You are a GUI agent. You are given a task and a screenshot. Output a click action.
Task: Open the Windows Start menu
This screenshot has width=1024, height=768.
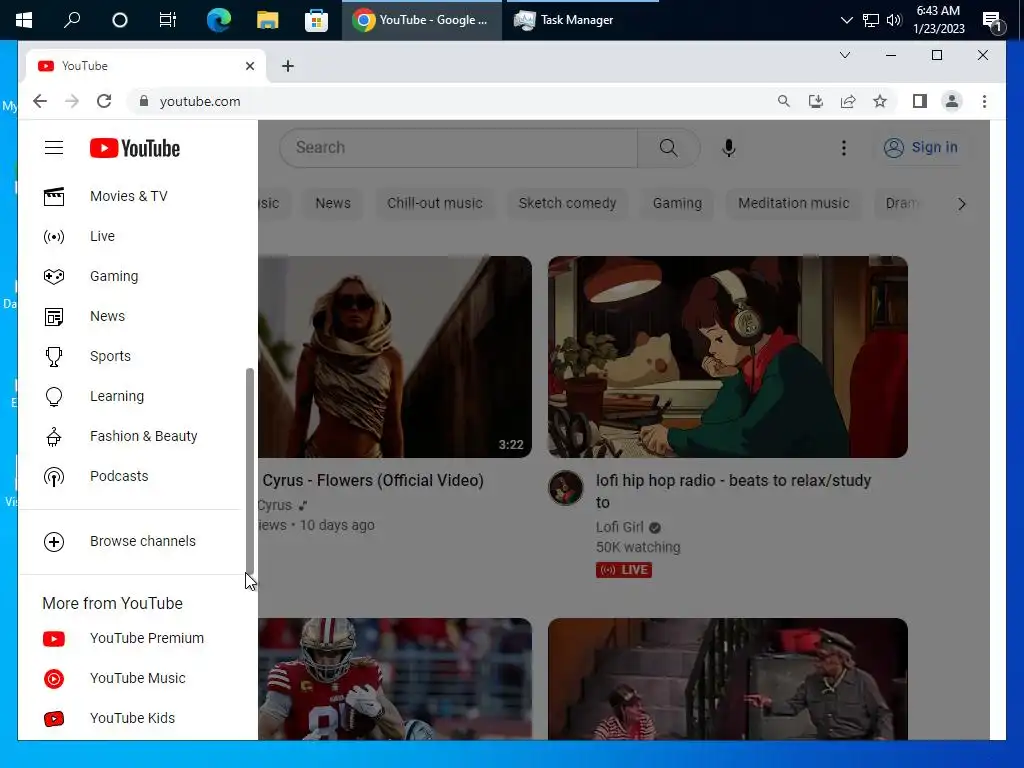24,20
